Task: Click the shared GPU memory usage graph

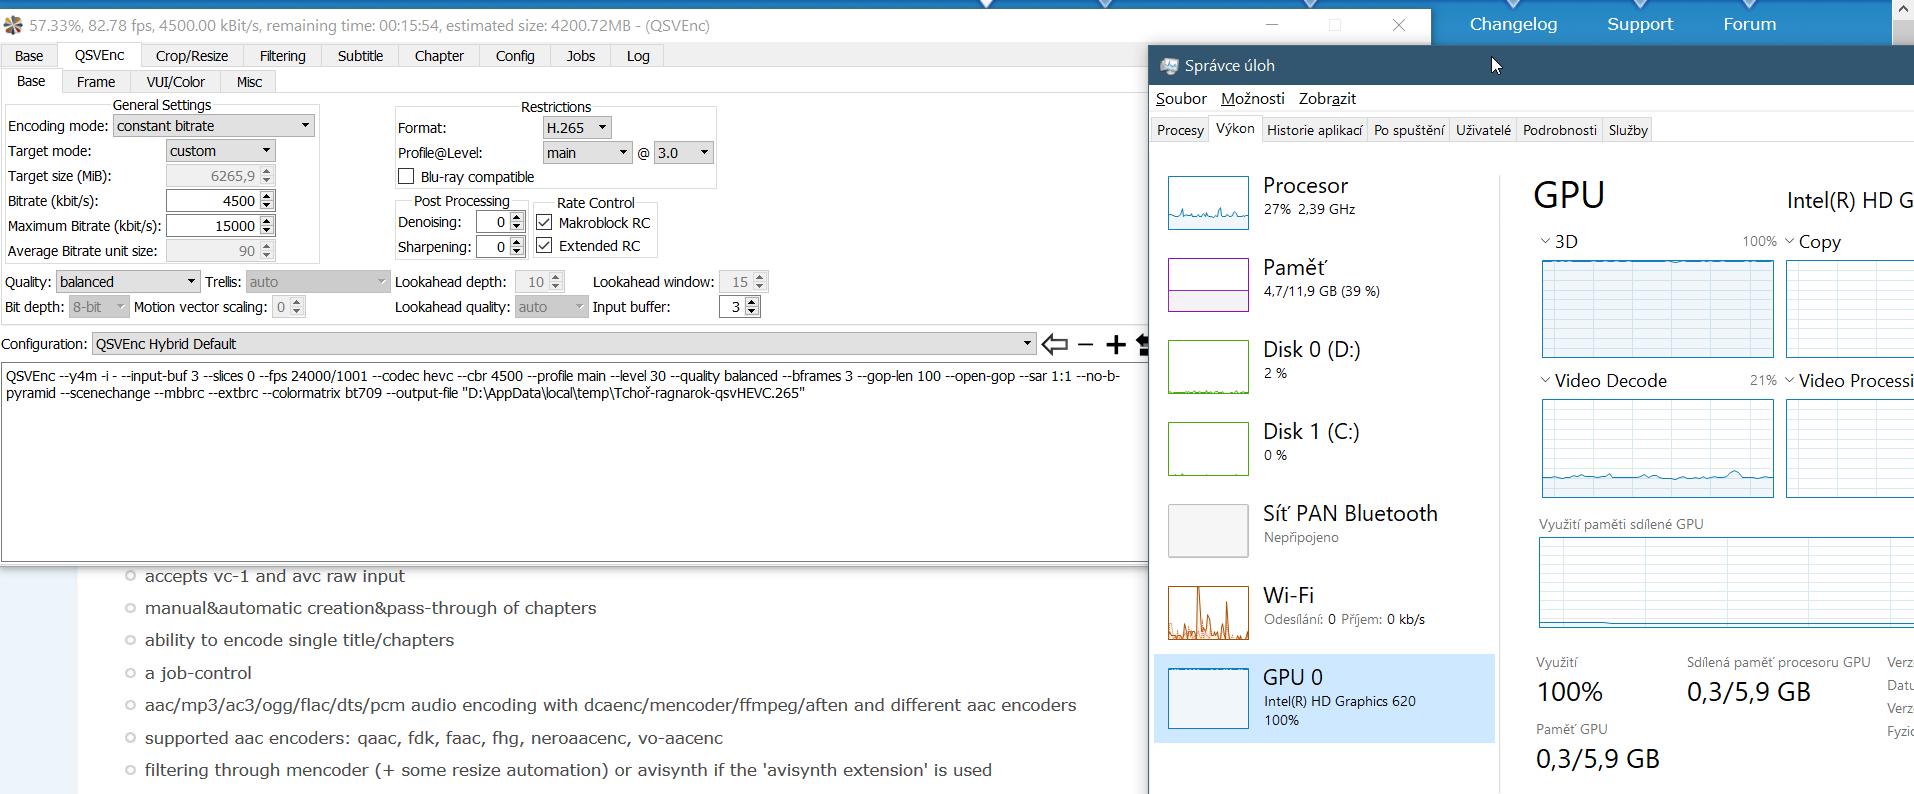Action: click(x=1726, y=583)
